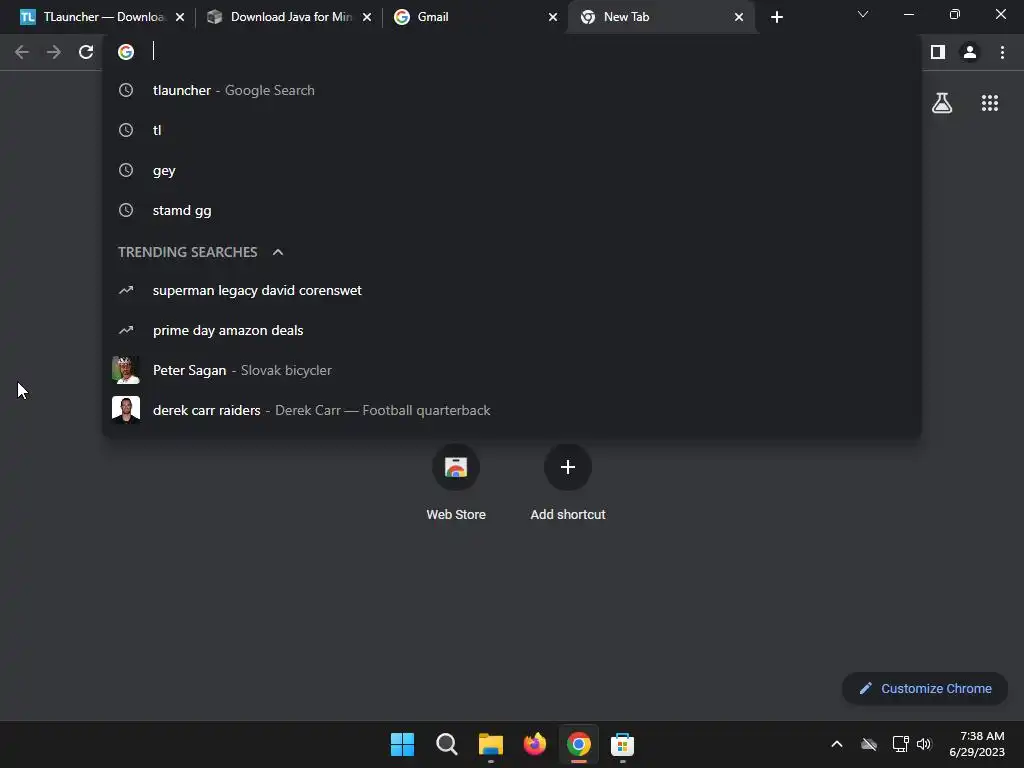Reload the current page
1024x768 pixels.
click(86, 52)
